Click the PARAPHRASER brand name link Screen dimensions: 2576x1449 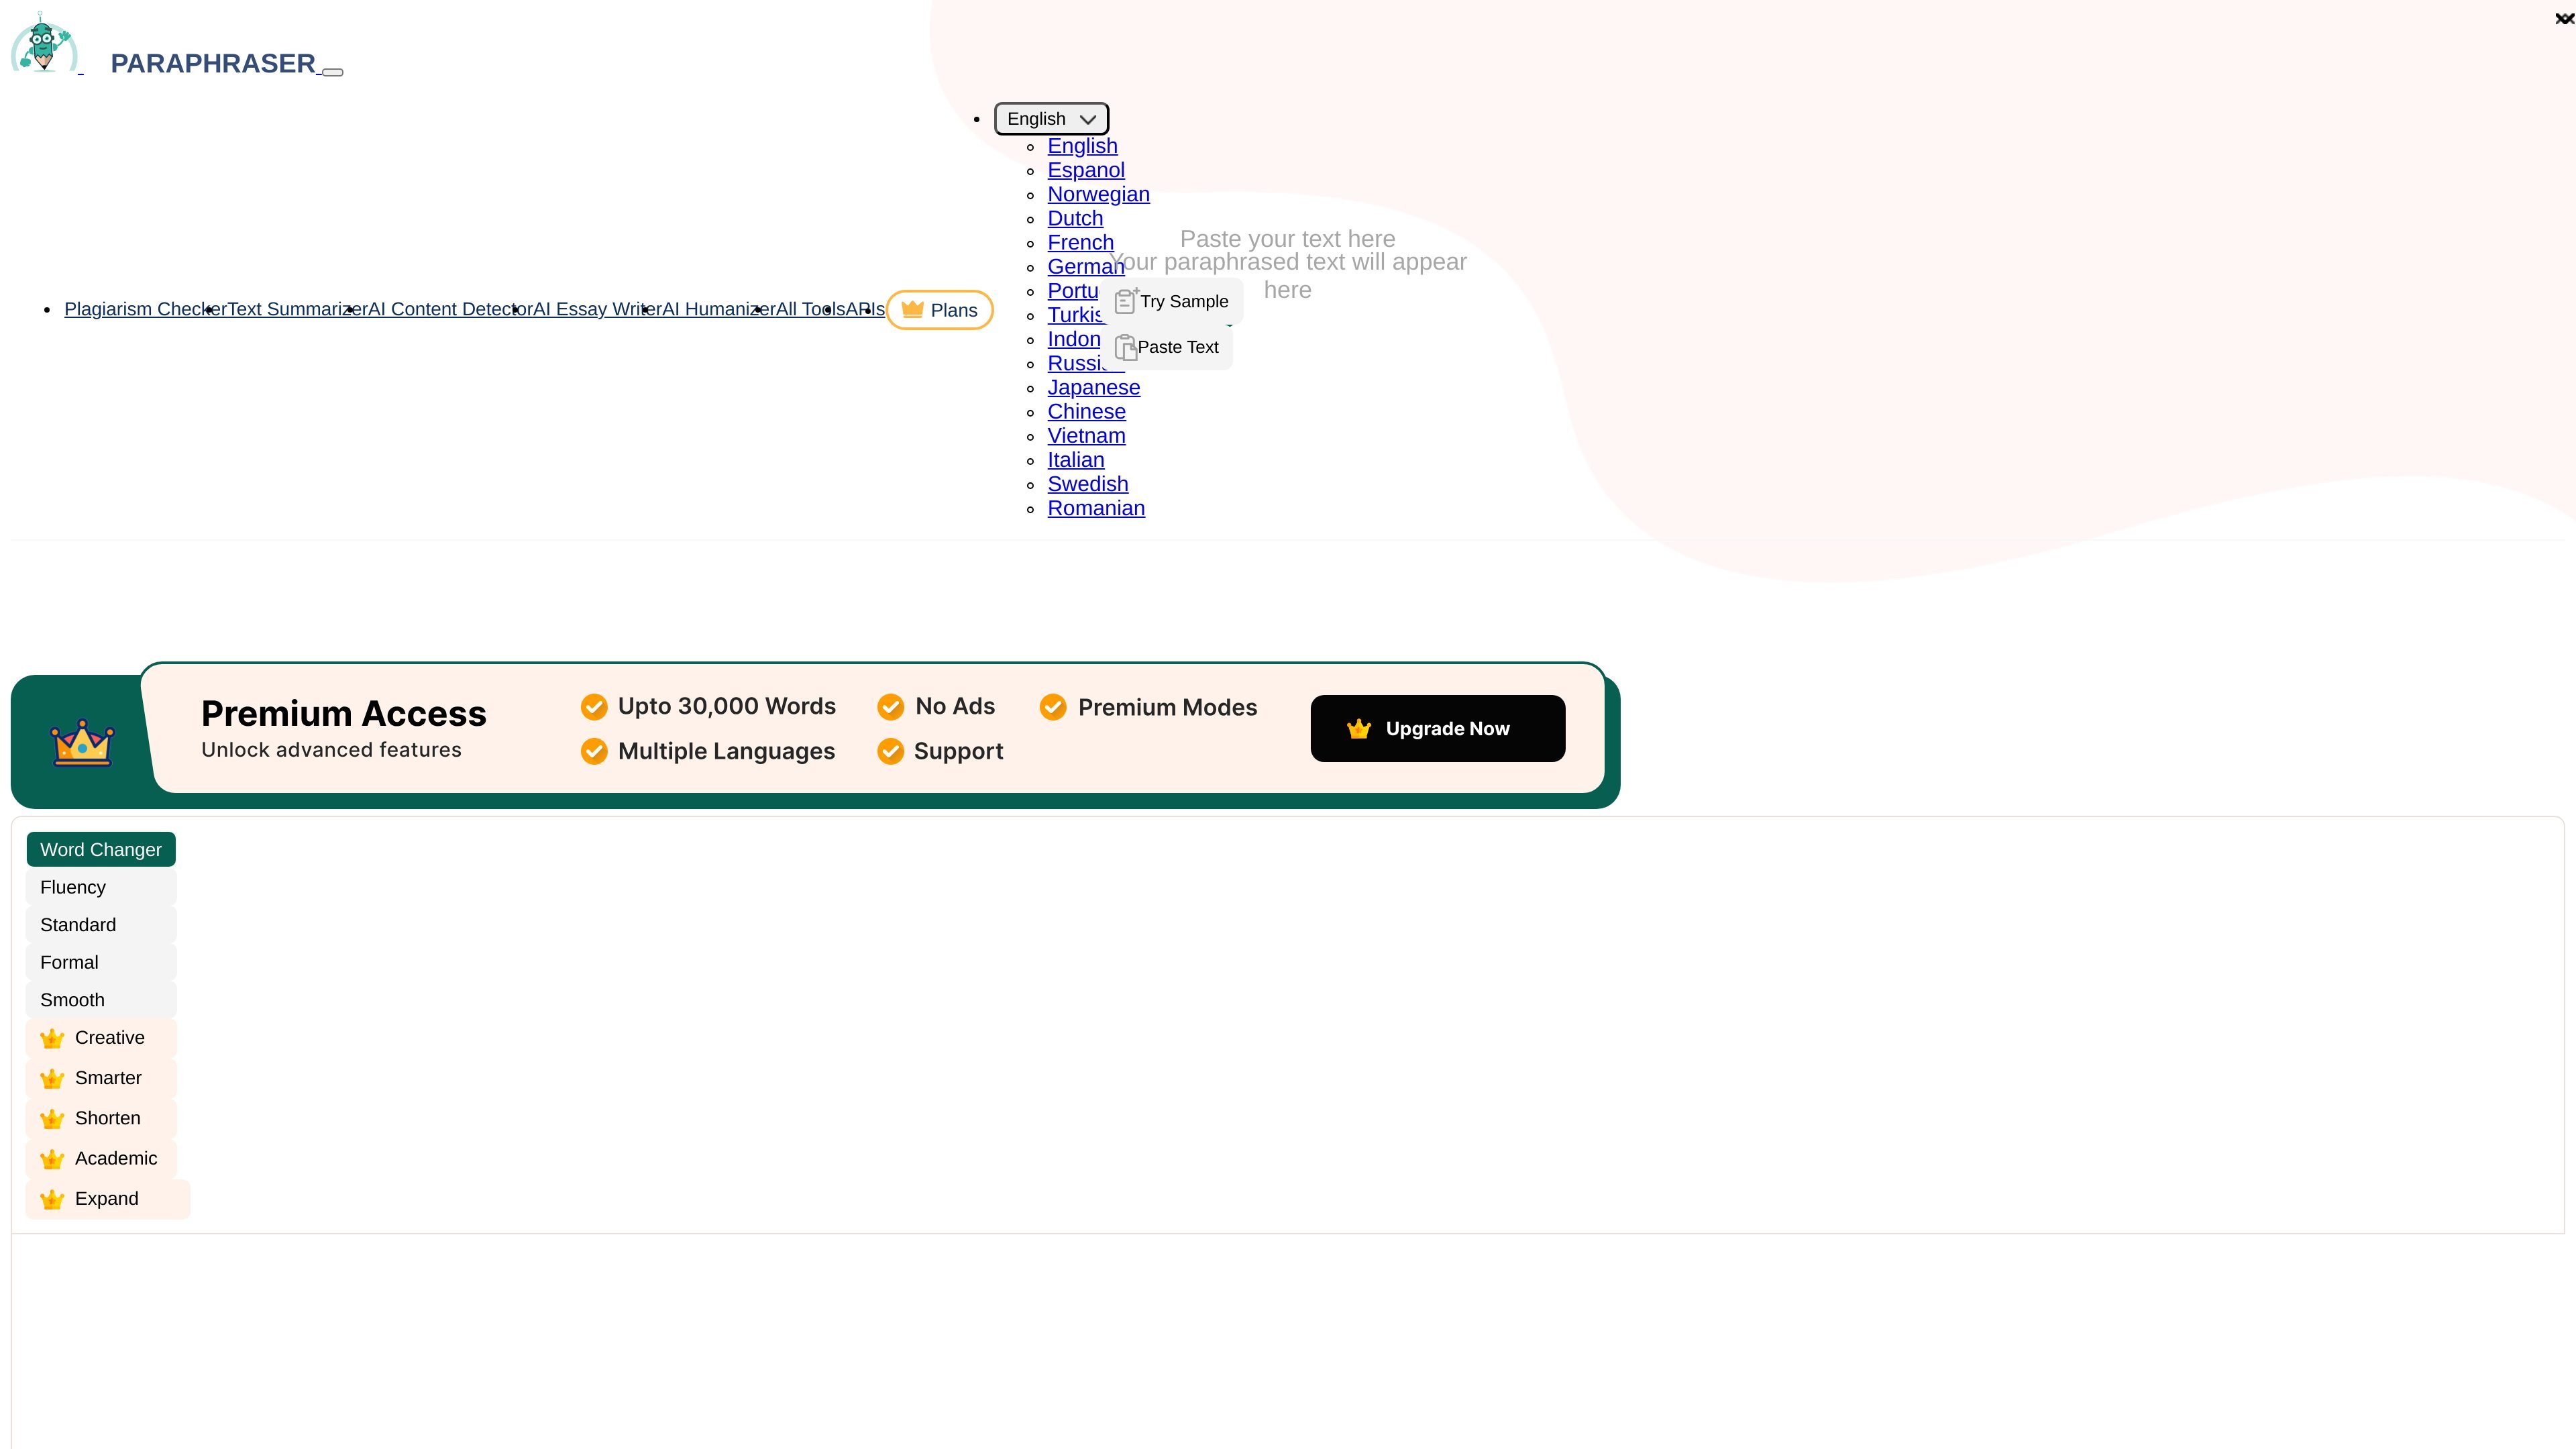(213, 63)
